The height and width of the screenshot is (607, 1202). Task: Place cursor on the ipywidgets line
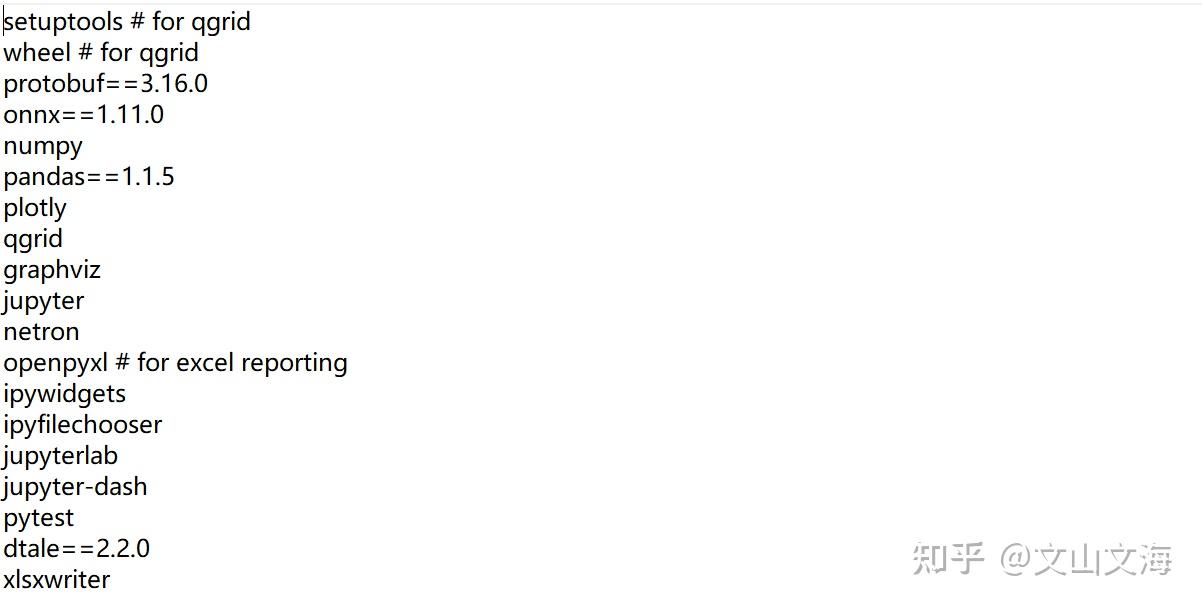[64, 394]
